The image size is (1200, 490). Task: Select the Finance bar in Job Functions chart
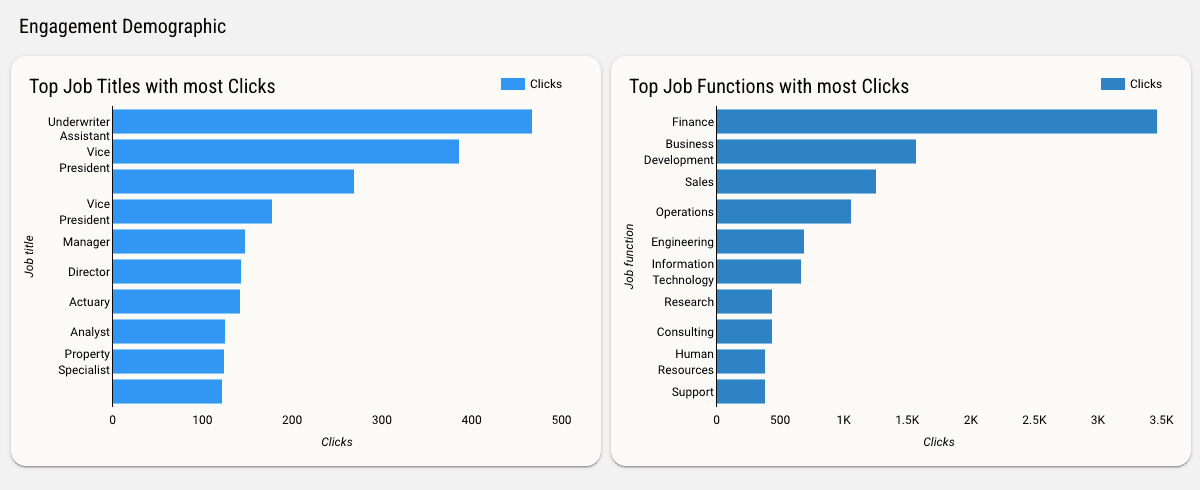(937, 122)
